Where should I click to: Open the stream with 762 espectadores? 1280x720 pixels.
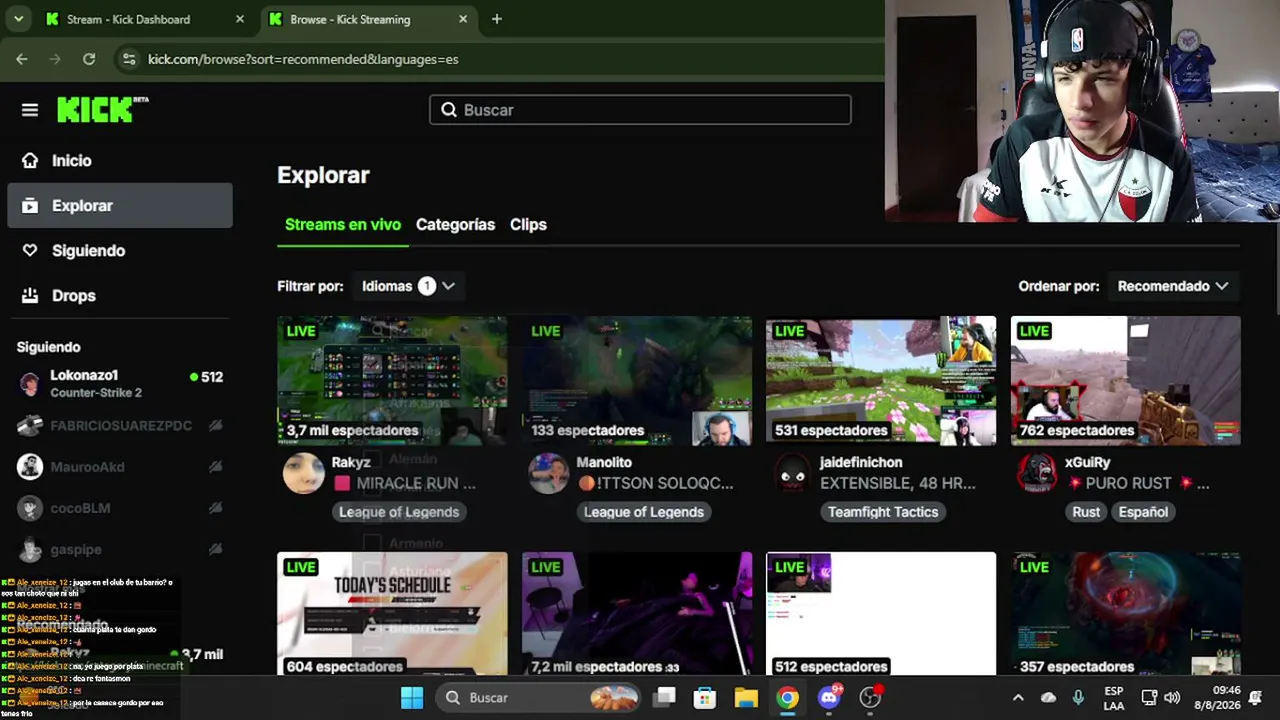click(1126, 381)
